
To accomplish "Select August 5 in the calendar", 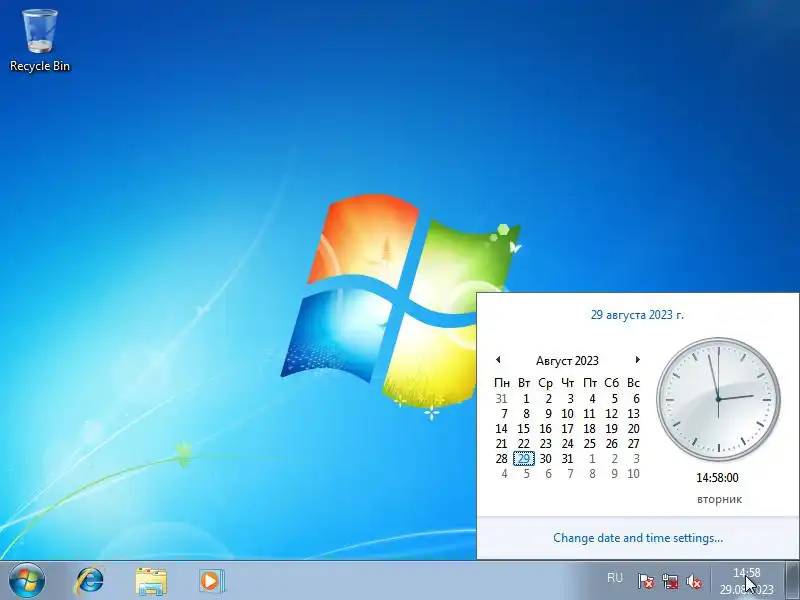I will (x=614, y=398).
